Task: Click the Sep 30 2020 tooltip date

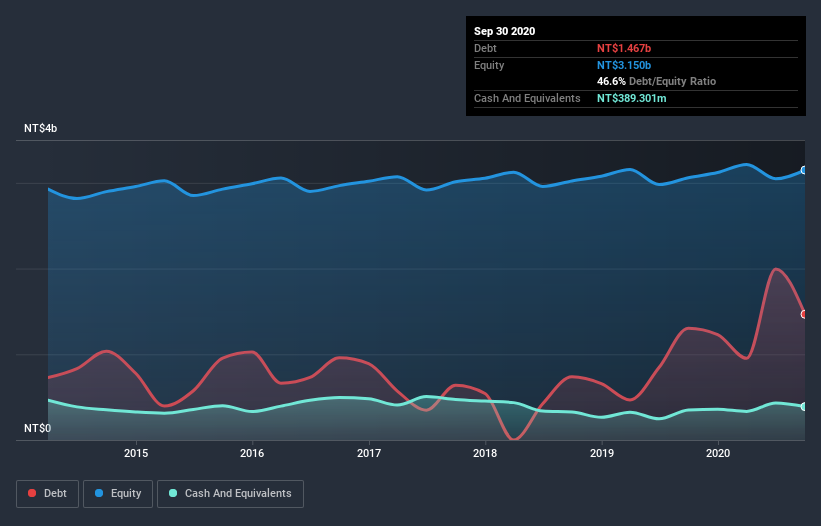Action: pos(504,31)
